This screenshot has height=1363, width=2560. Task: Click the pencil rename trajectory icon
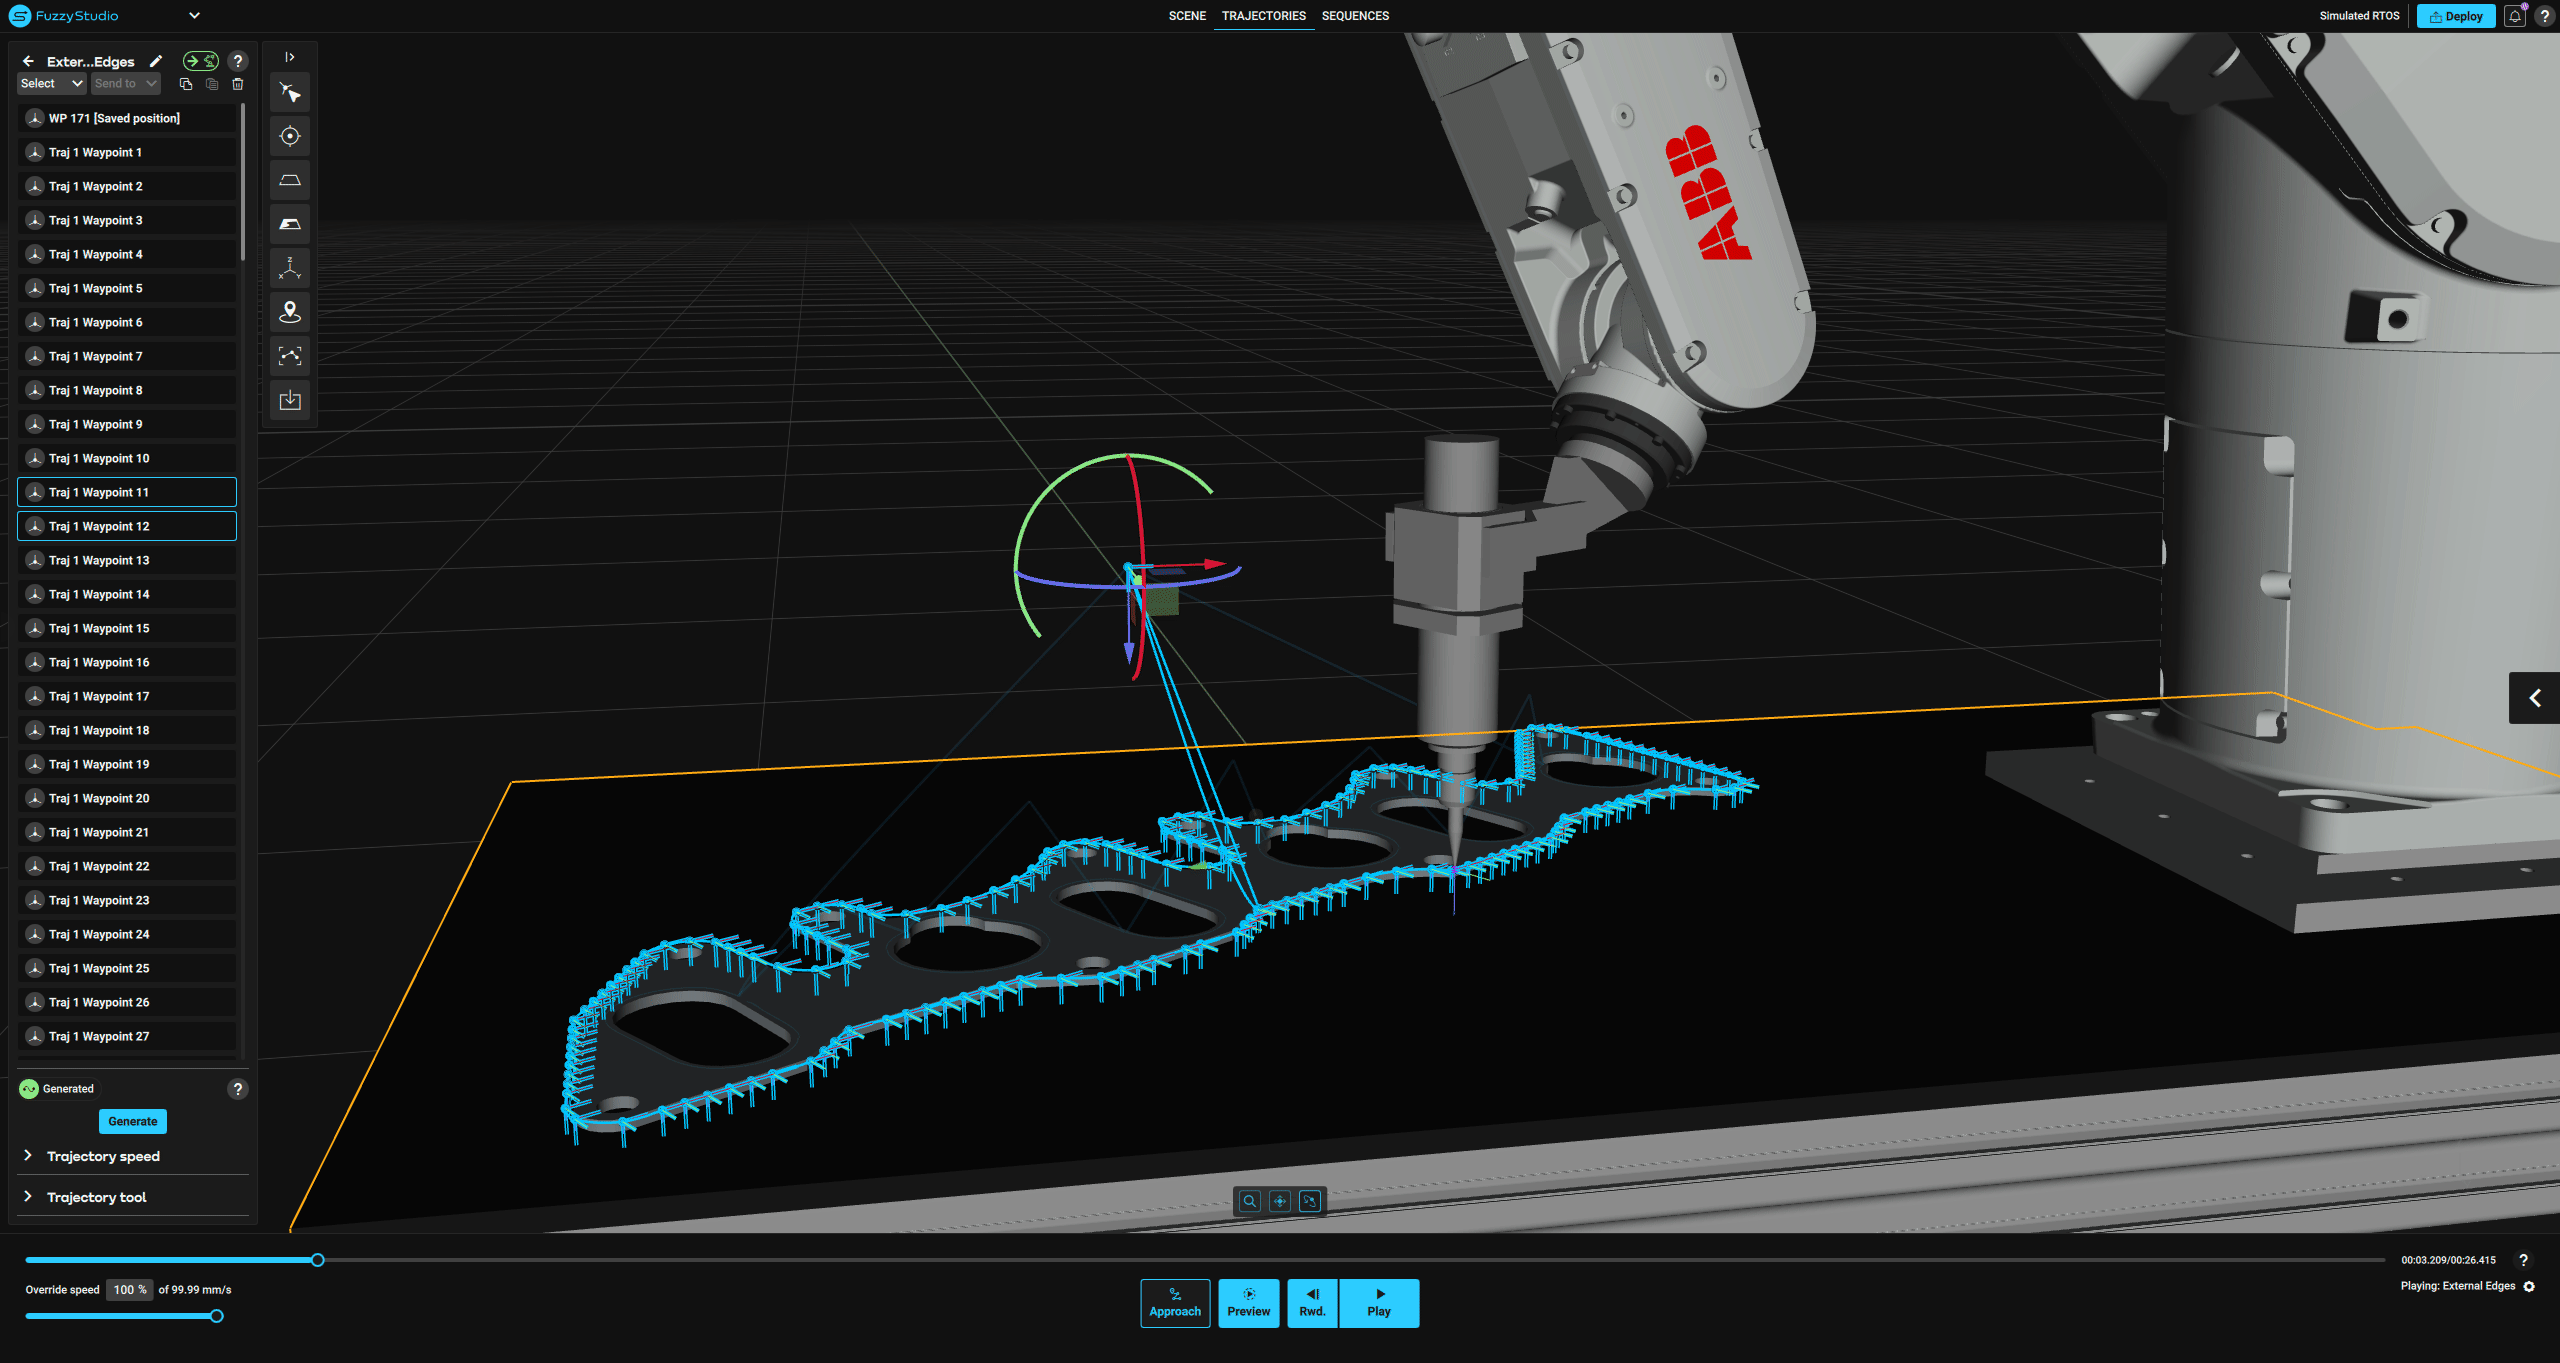tap(156, 61)
